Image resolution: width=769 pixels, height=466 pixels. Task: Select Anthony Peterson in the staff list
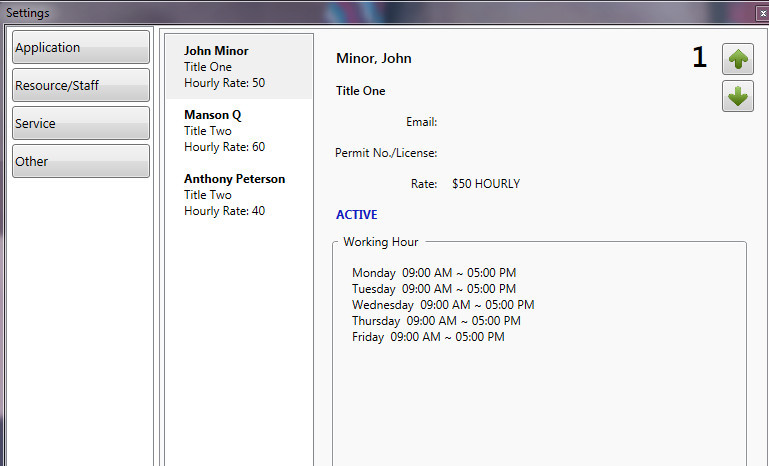point(239,195)
